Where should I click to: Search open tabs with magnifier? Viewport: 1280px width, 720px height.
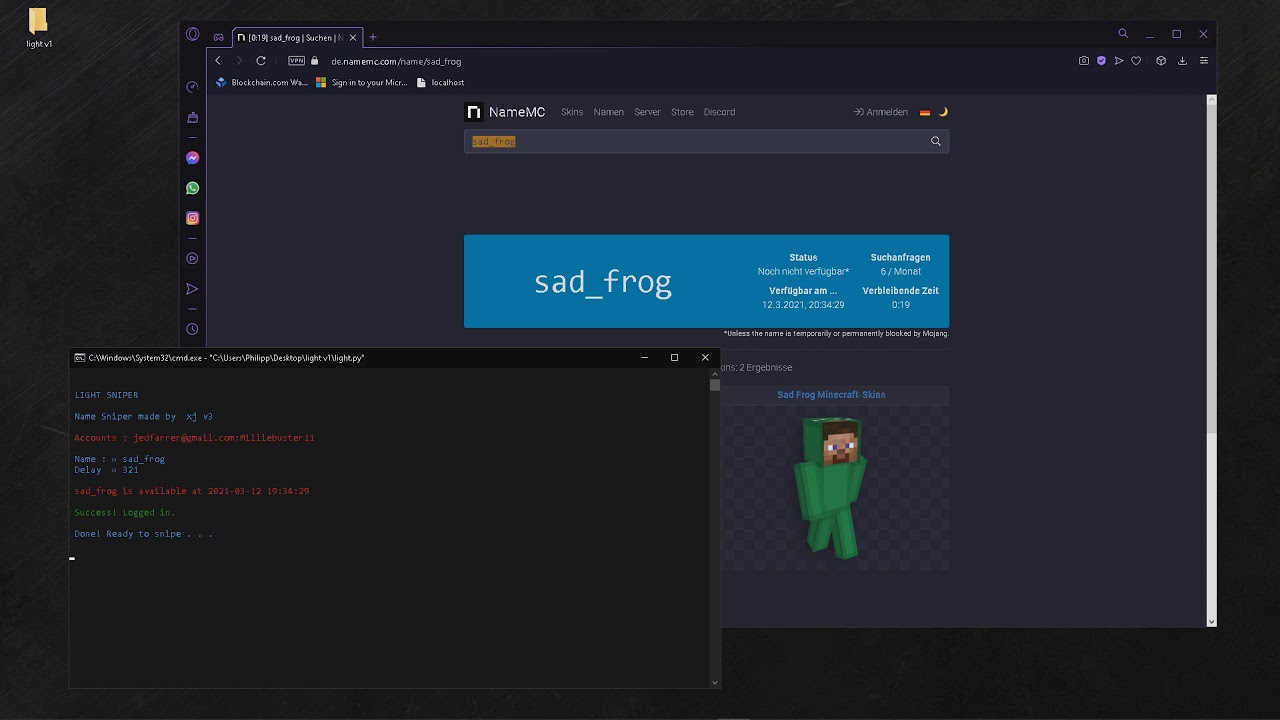1123,34
